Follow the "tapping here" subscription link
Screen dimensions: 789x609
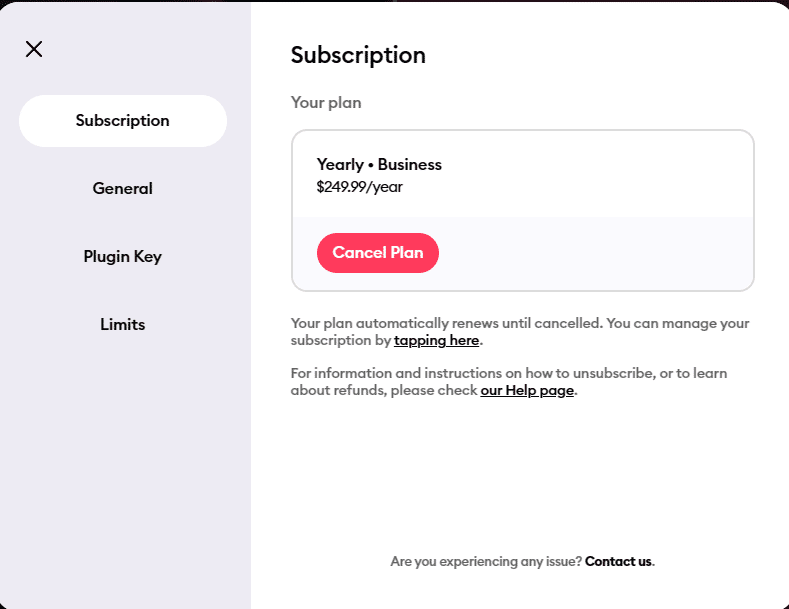[436, 341]
